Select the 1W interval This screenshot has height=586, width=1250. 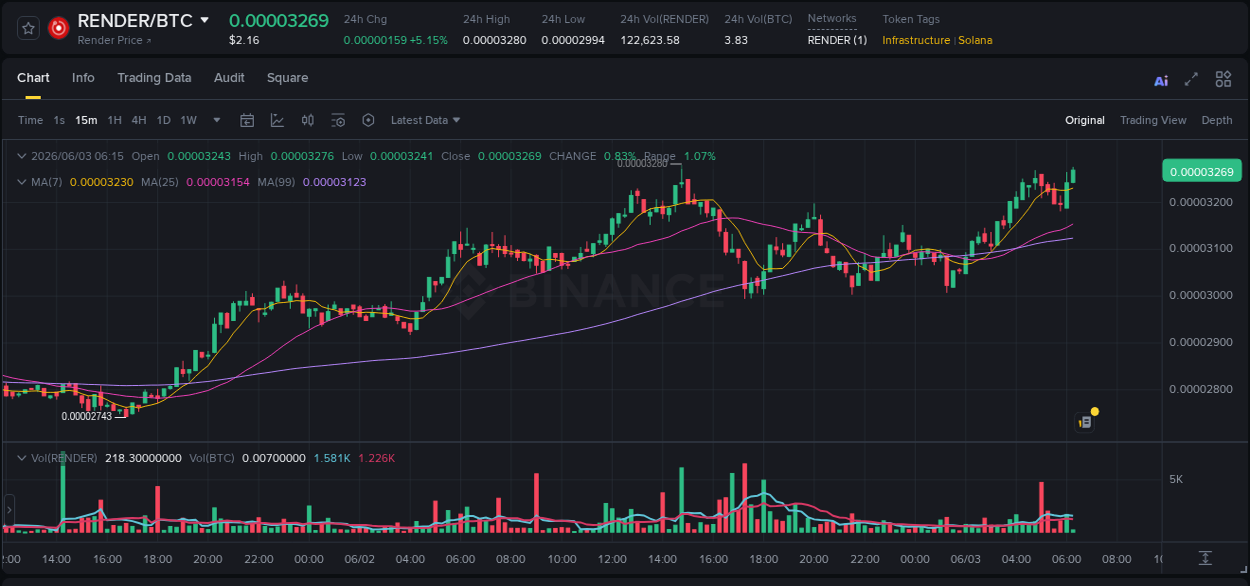pyautogui.click(x=188, y=120)
